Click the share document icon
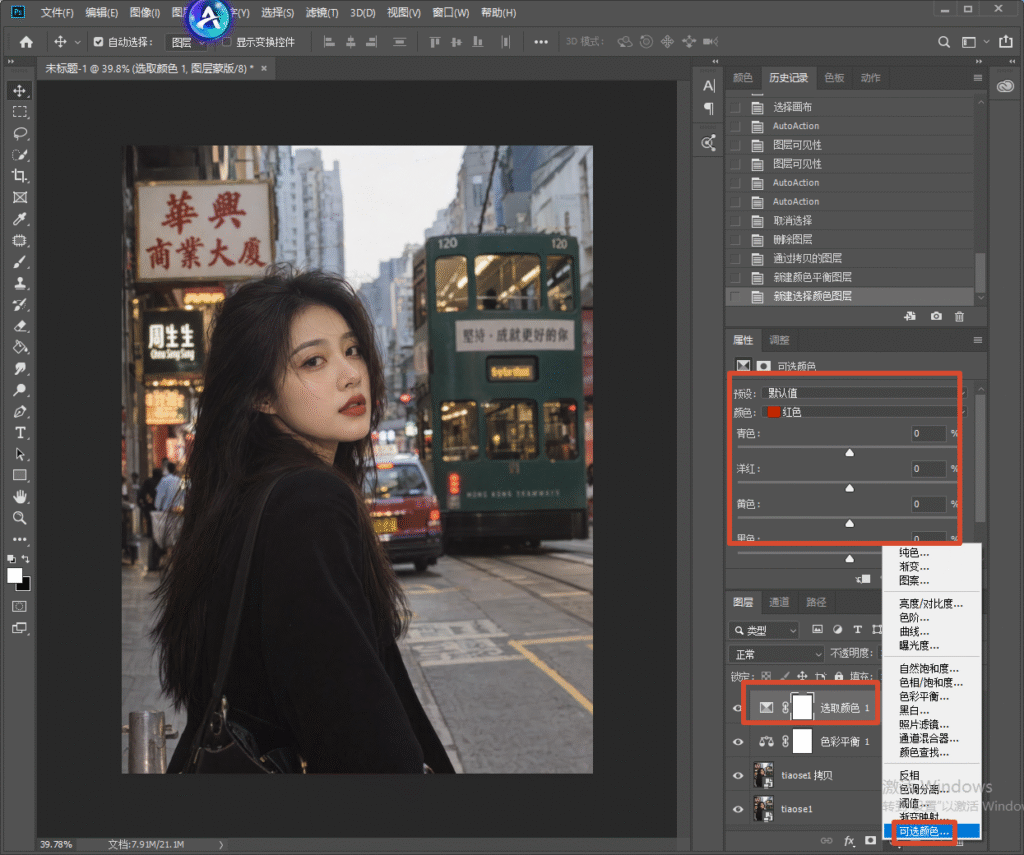This screenshot has width=1024, height=855. (x=1006, y=42)
